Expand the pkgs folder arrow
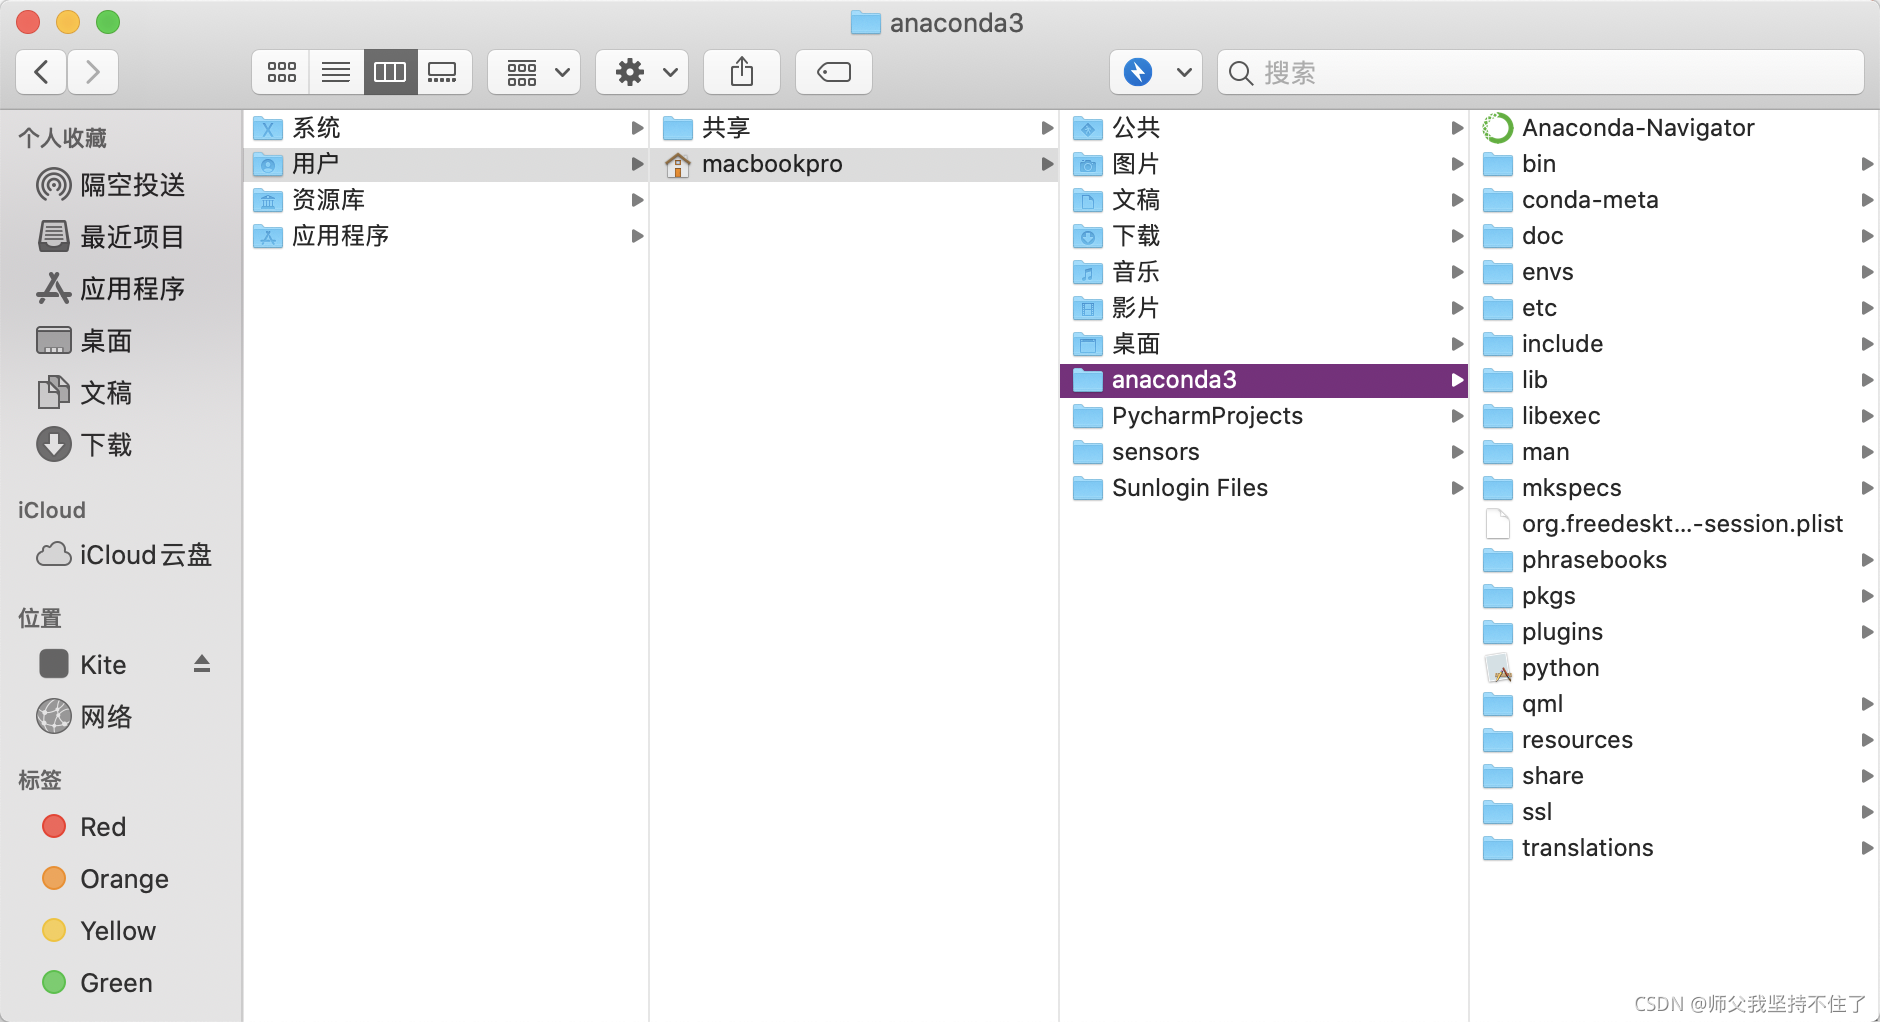Screen dimensions: 1880x1022 tap(1866, 596)
